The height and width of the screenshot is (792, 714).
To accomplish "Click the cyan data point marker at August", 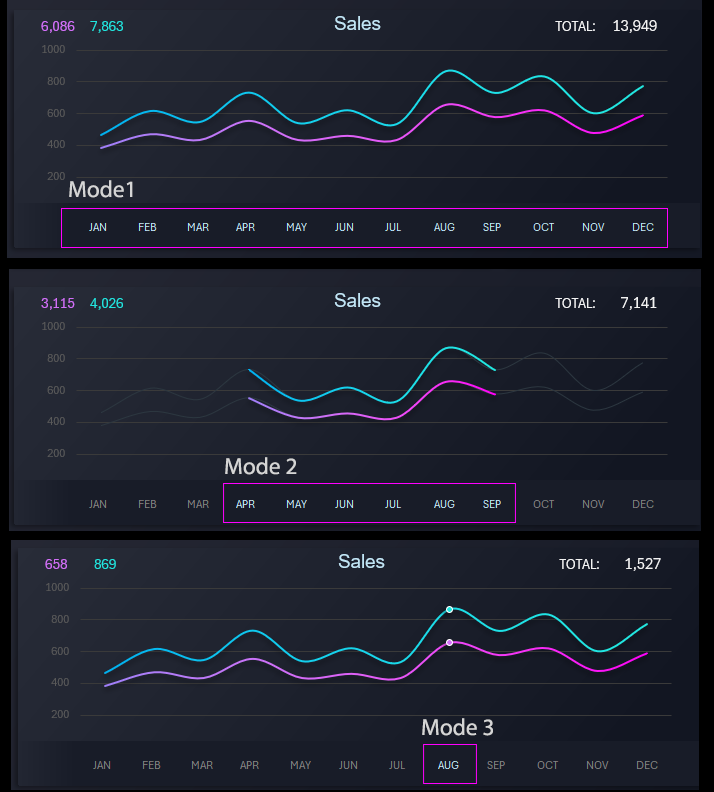I will pos(450,609).
